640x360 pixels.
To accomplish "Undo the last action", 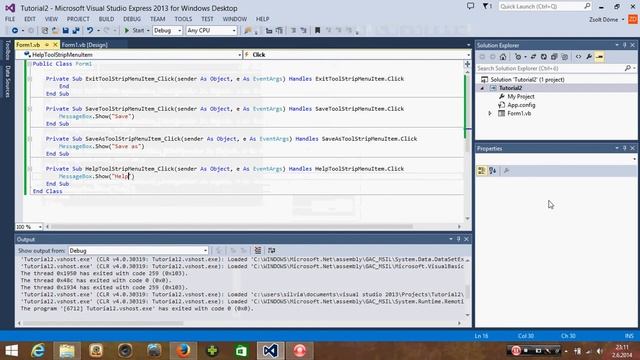I will [90, 31].
